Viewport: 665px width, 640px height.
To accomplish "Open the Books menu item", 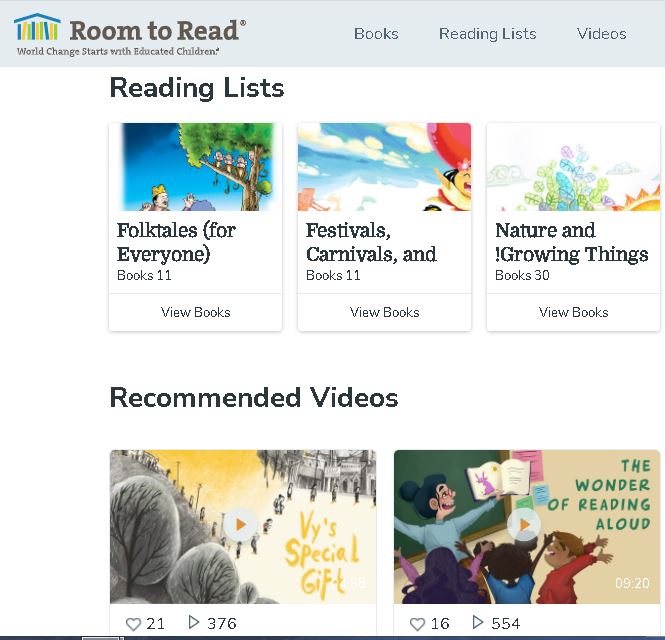I will [376, 34].
